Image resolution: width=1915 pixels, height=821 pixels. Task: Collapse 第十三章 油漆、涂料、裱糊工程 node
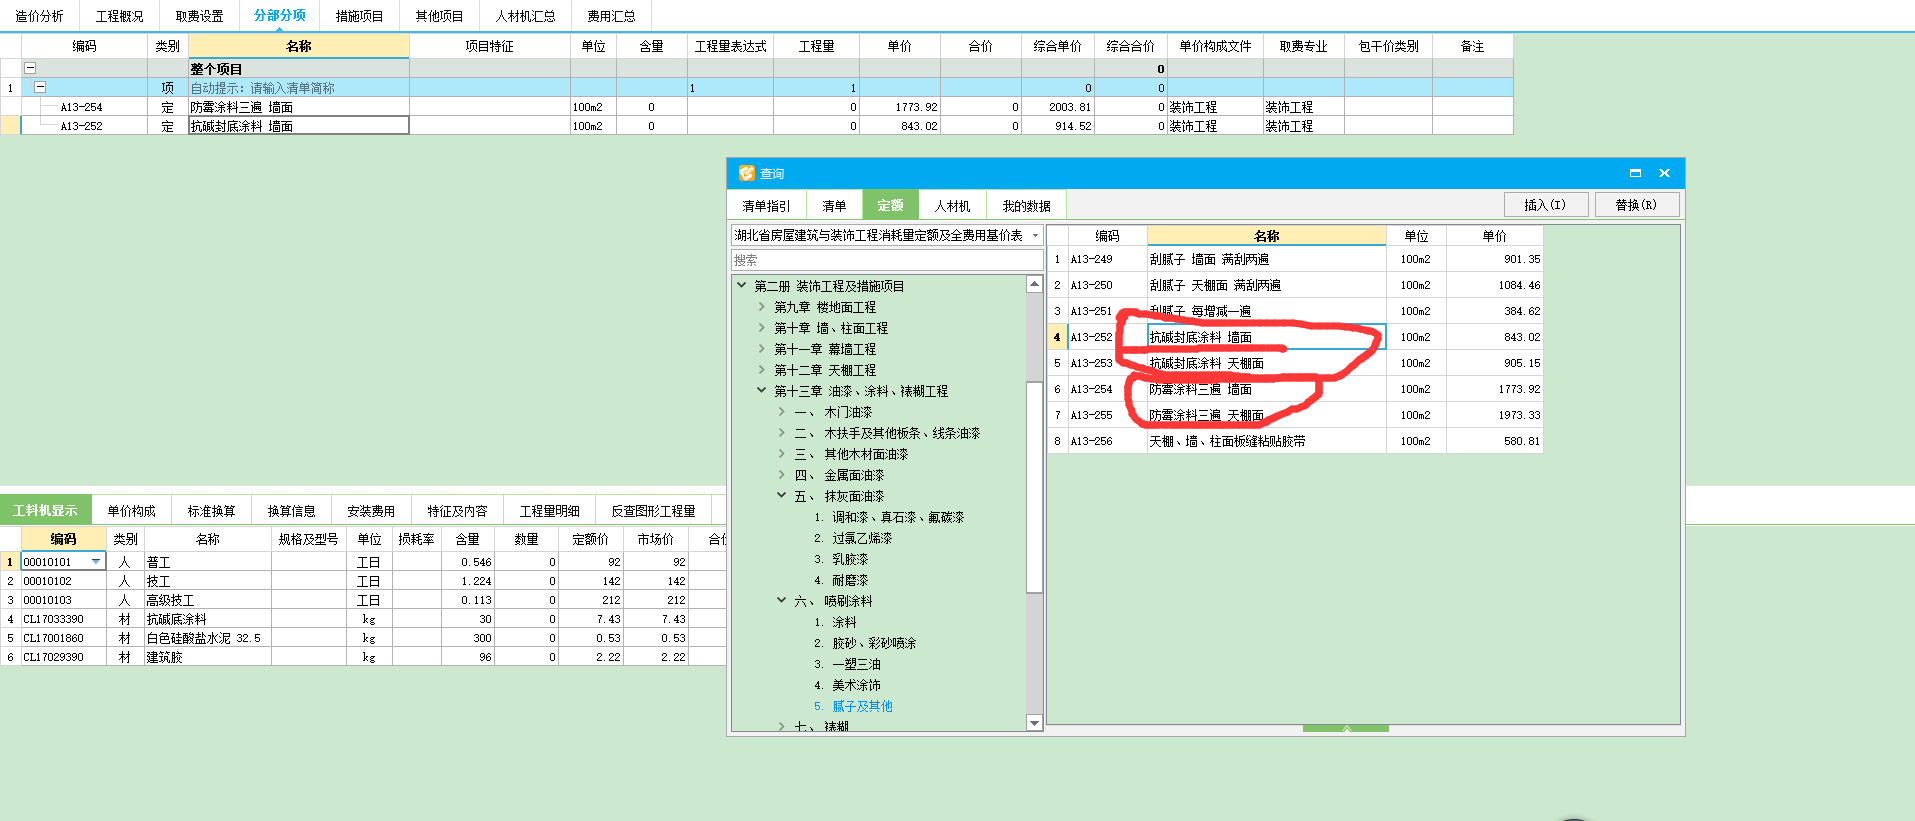coord(762,390)
